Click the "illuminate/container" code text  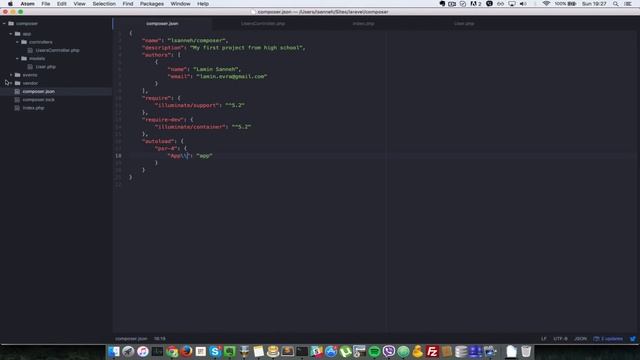click(190, 127)
